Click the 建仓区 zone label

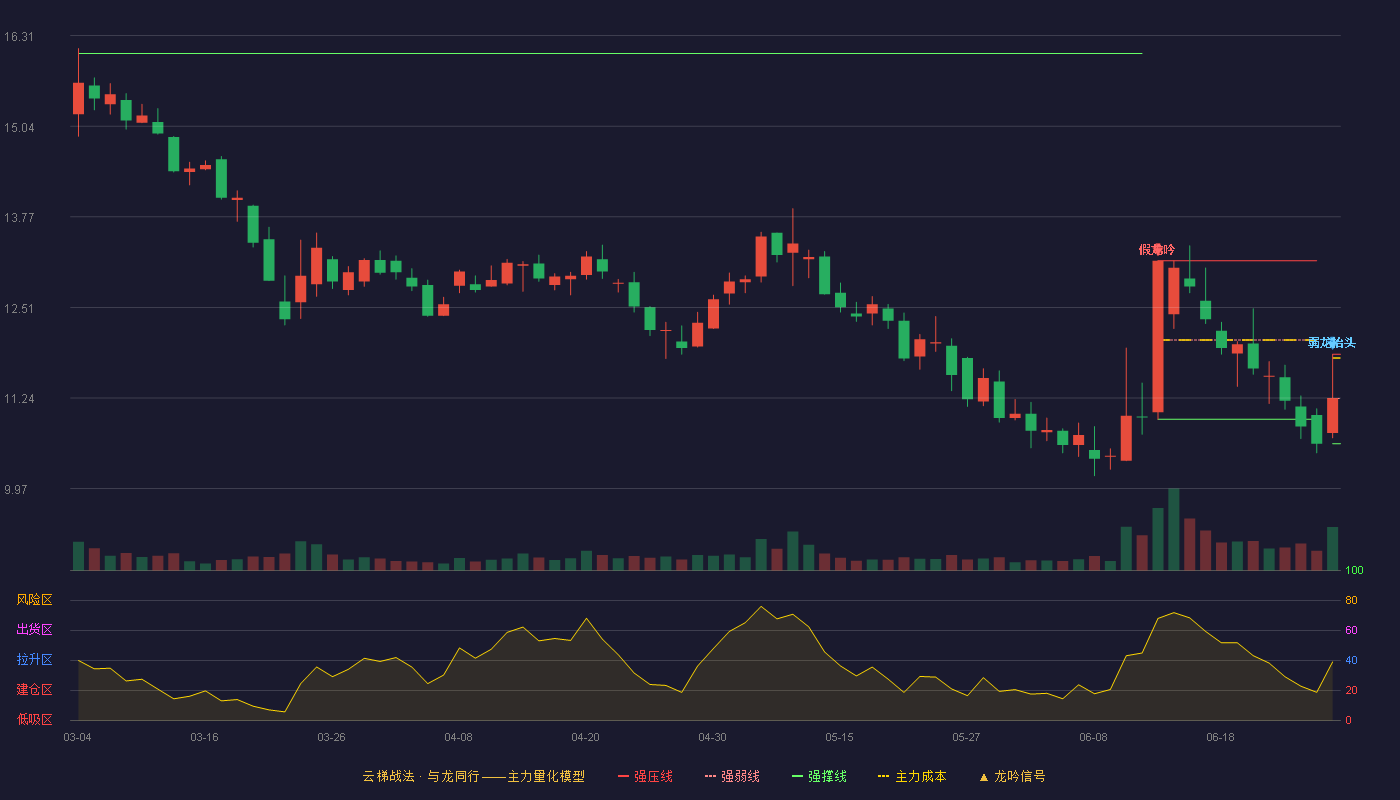(34, 690)
